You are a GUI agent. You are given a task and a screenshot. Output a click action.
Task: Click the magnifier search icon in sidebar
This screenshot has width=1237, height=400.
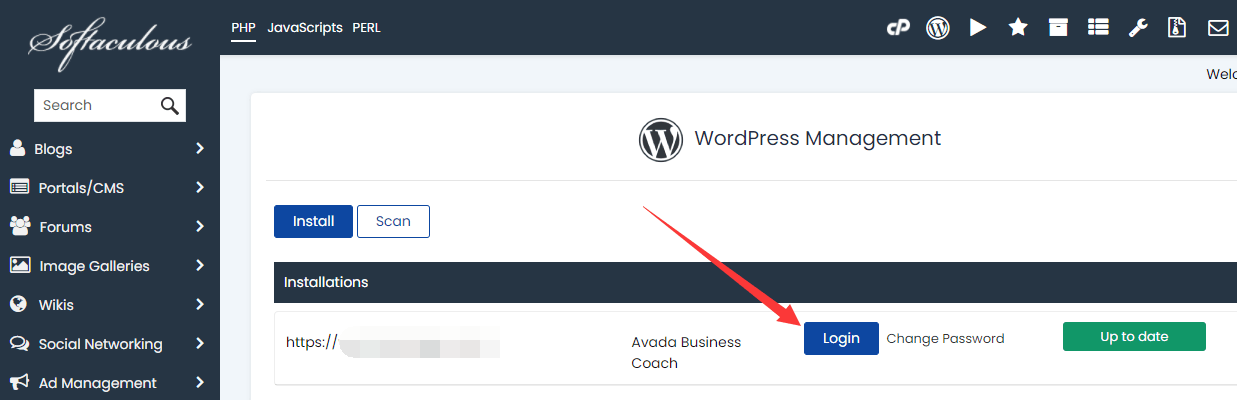click(170, 105)
